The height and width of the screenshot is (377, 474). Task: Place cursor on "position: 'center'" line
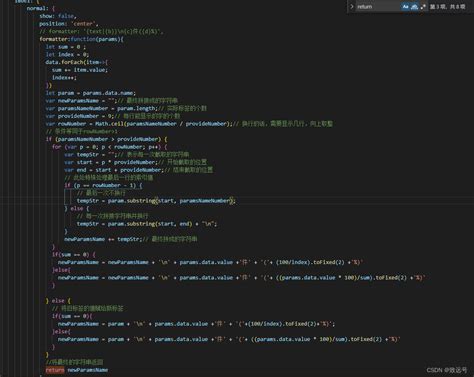[x=69, y=24]
